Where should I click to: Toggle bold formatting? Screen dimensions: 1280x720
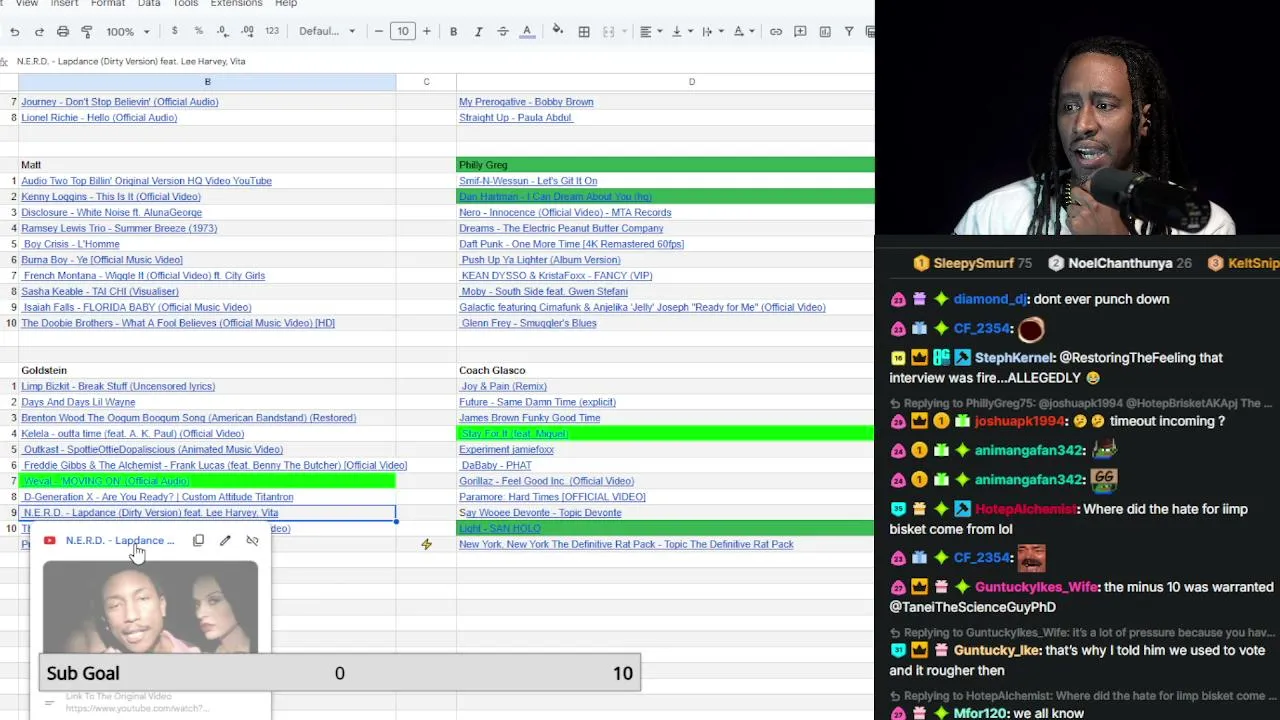click(453, 32)
